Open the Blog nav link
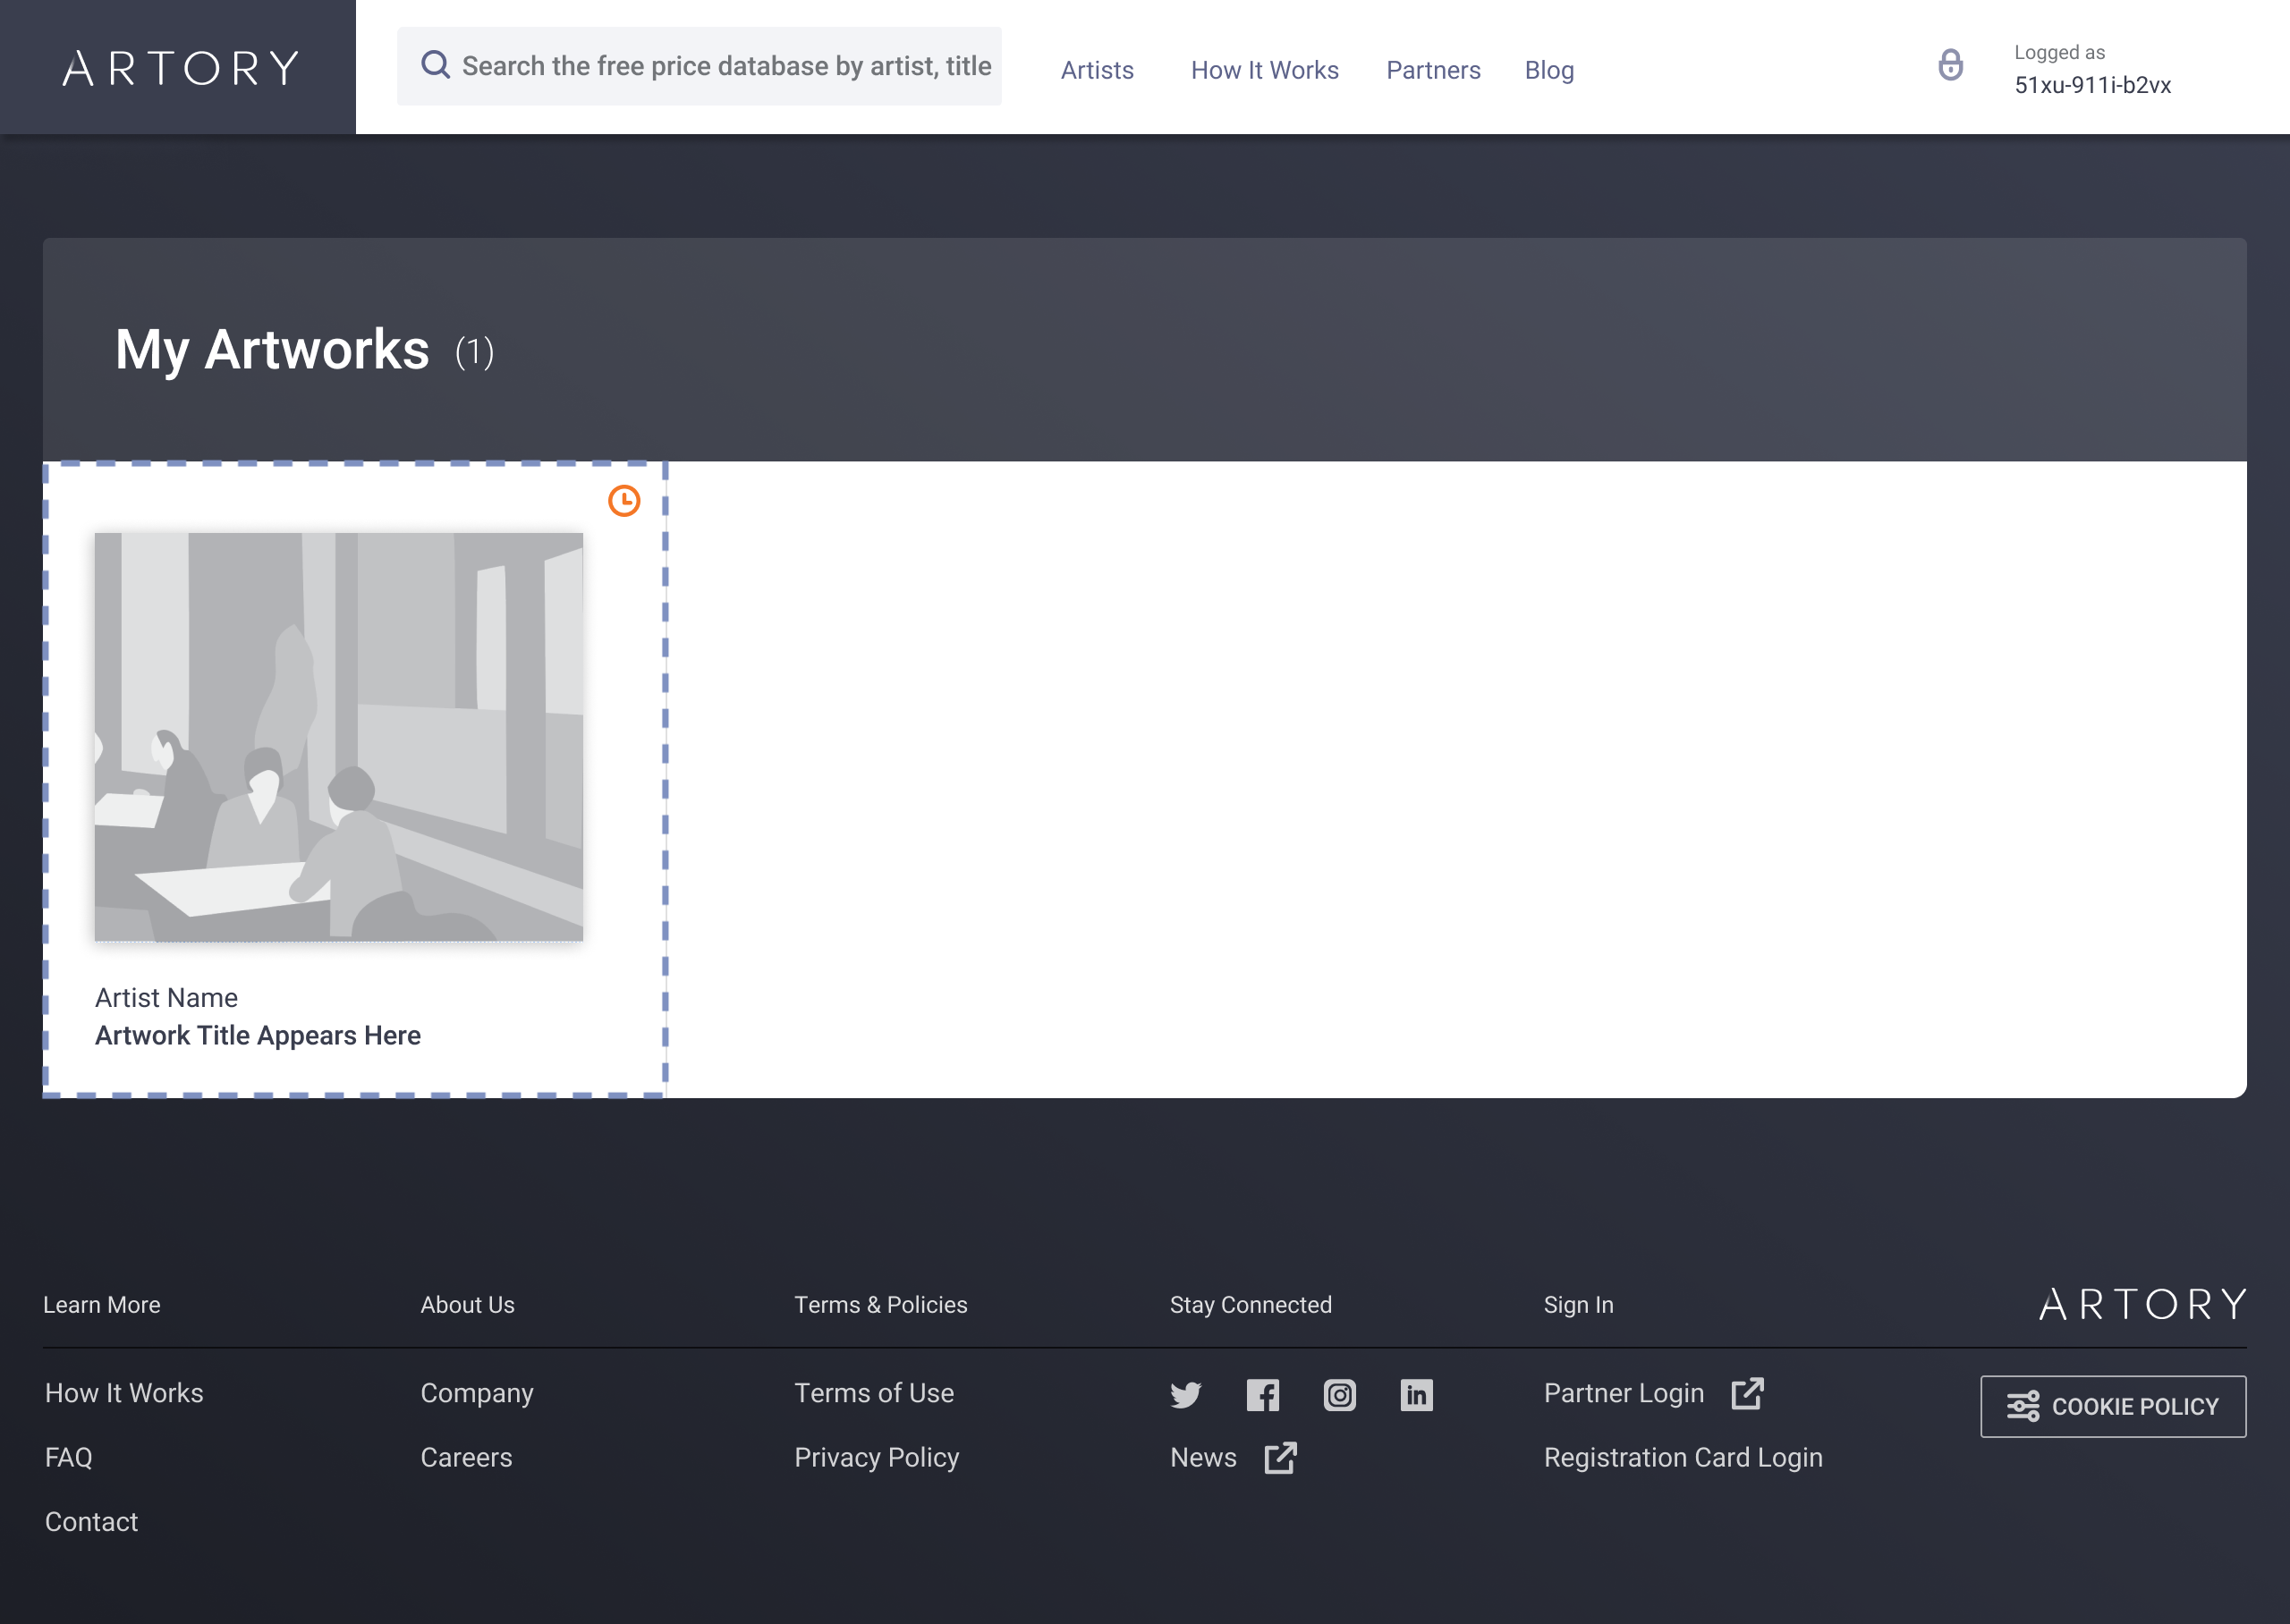The height and width of the screenshot is (1624, 2290). tap(1549, 70)
